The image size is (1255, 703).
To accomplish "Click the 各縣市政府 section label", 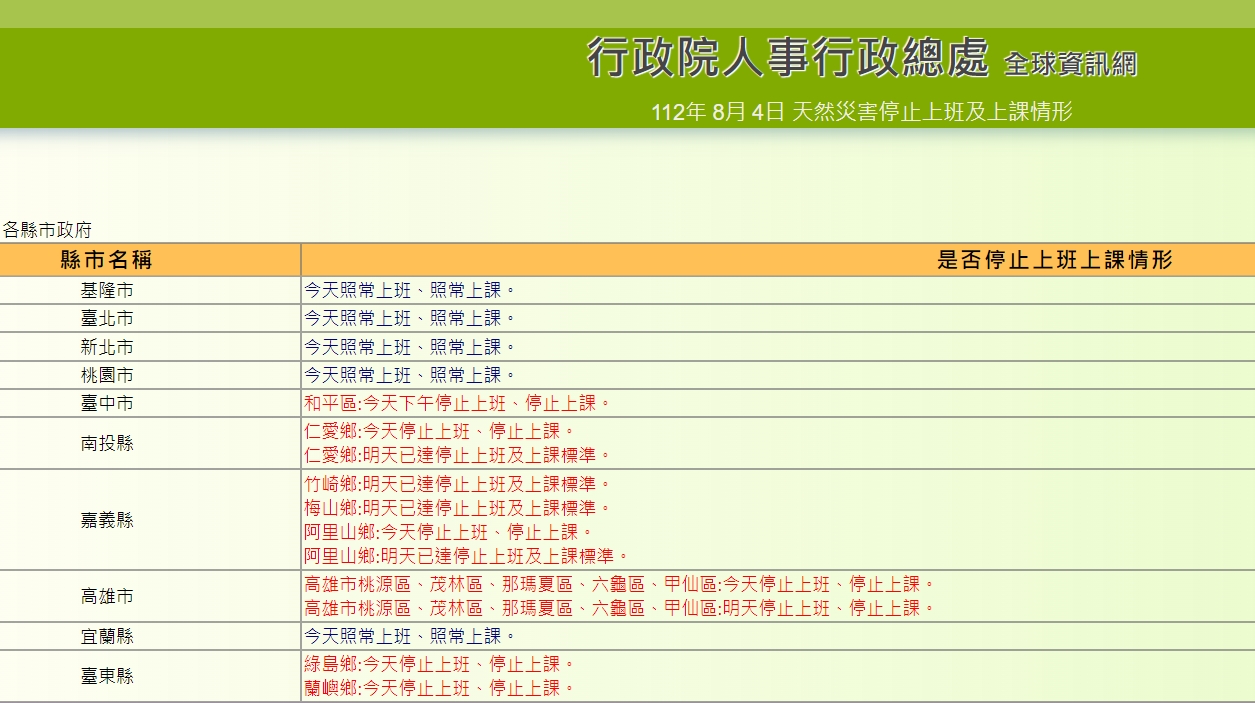I will pos(47,230).
